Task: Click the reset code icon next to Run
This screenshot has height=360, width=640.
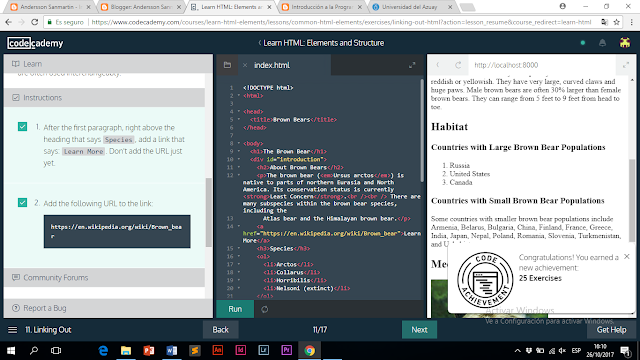Action: (264, 309)
